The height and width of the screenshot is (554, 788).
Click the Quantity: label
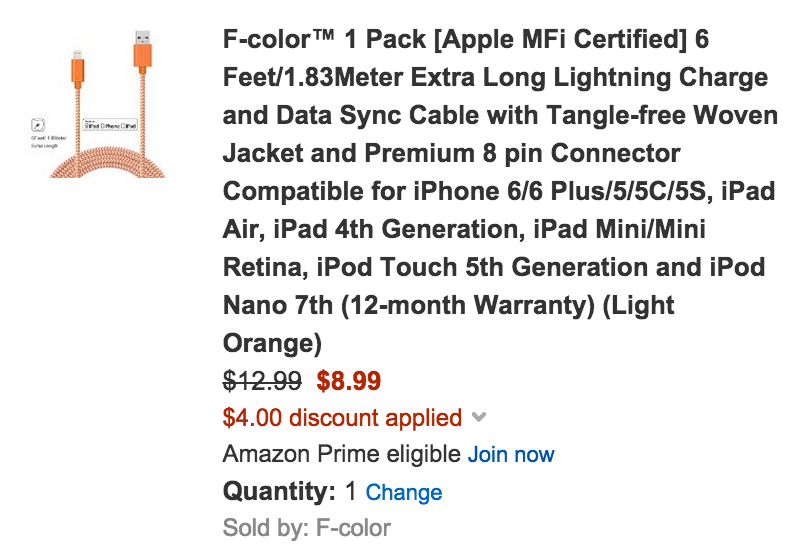(279, 492)
